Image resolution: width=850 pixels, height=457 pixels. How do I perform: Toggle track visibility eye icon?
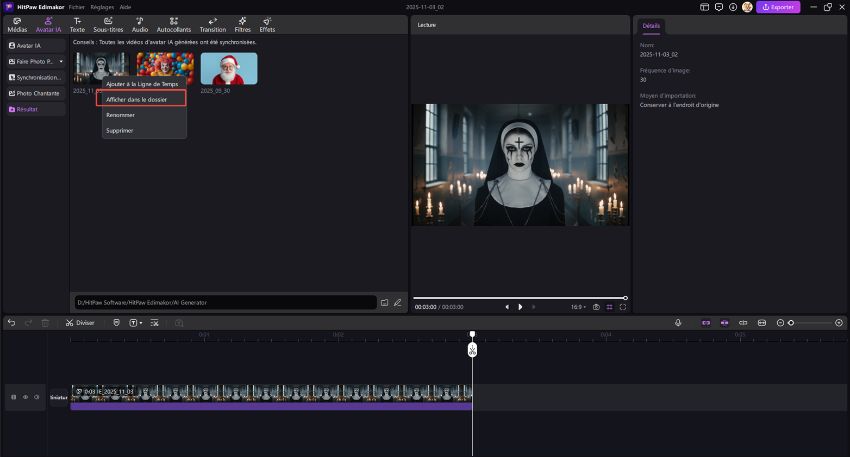(25, 397)
